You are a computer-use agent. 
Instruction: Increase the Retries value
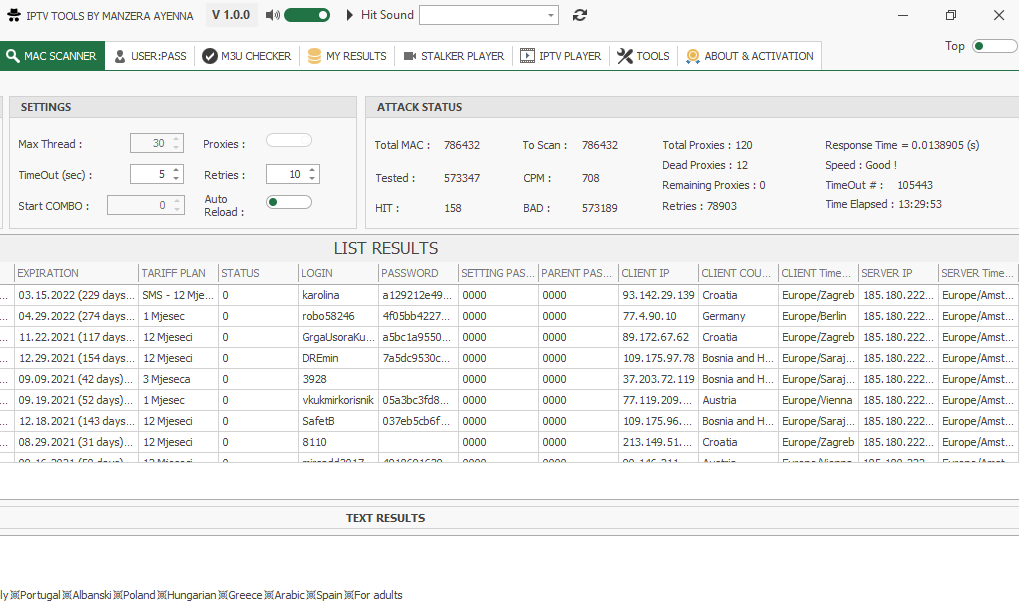312,170
